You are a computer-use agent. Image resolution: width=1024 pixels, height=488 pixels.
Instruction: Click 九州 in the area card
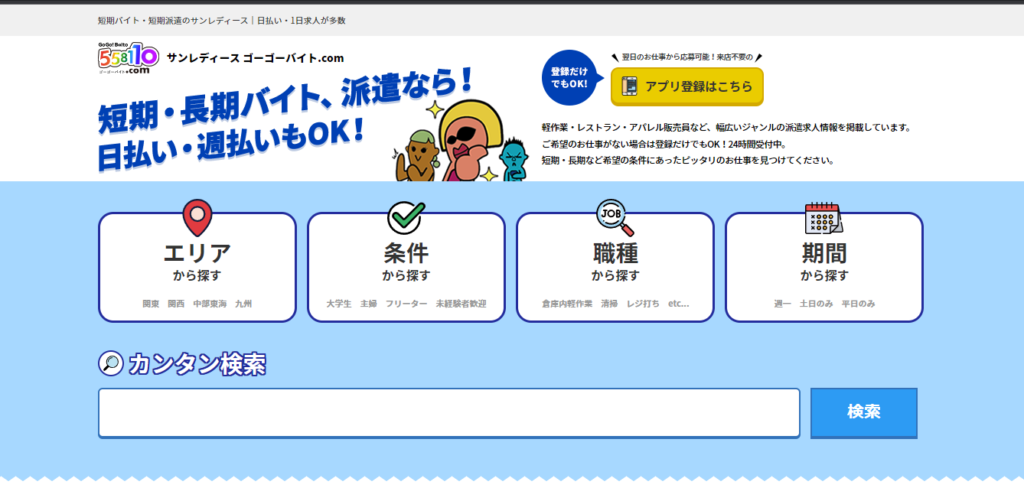(244, 304)
